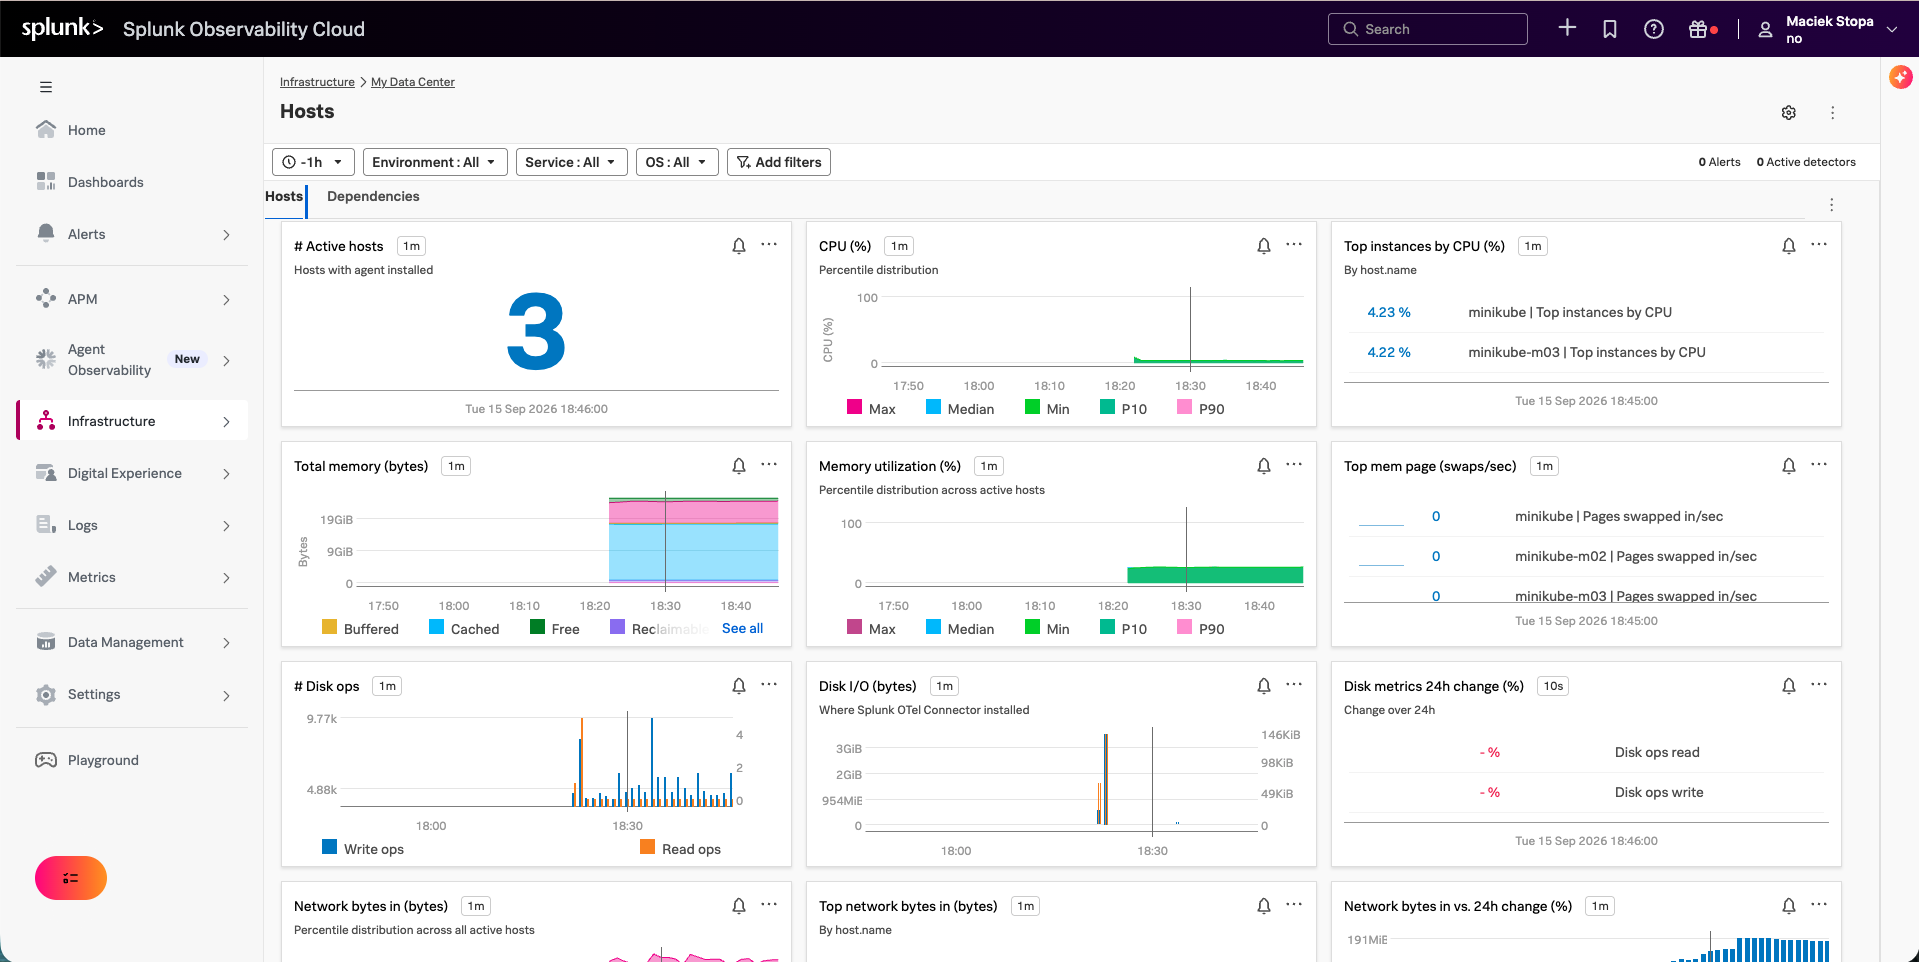Open more options on # Disk ops chart

pos(769,685)
